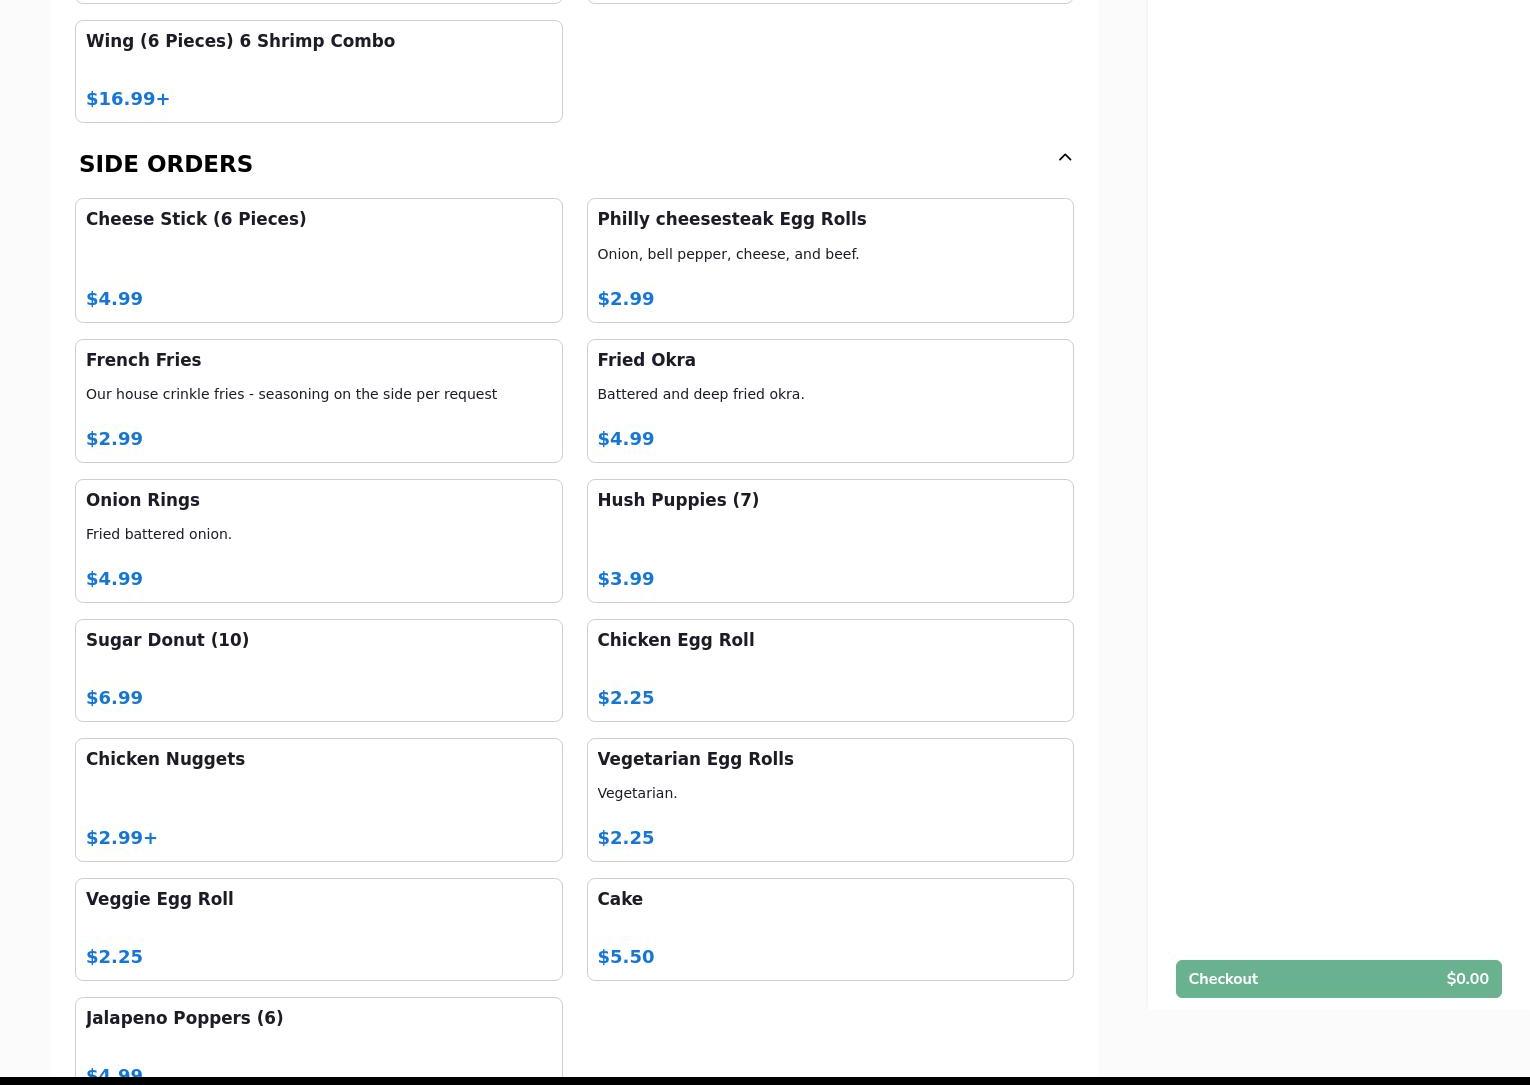Click the $5.50 Cake price
1530x1085 pixels.
click(626, 957)
